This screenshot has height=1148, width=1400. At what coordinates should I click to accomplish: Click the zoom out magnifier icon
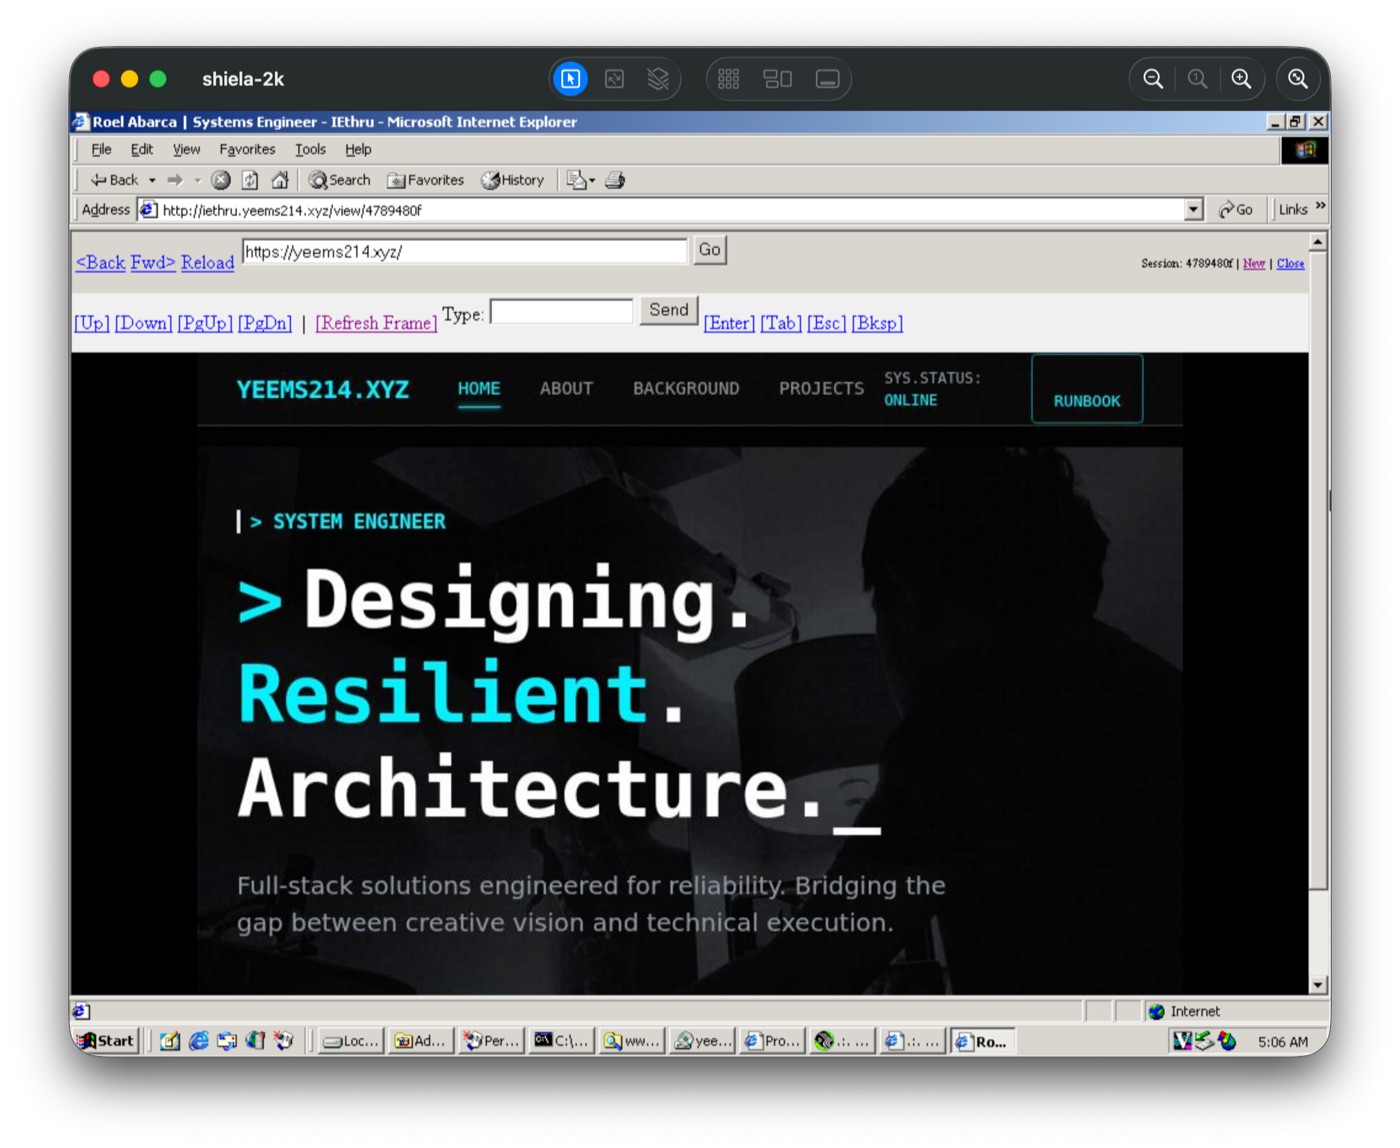1153,79
